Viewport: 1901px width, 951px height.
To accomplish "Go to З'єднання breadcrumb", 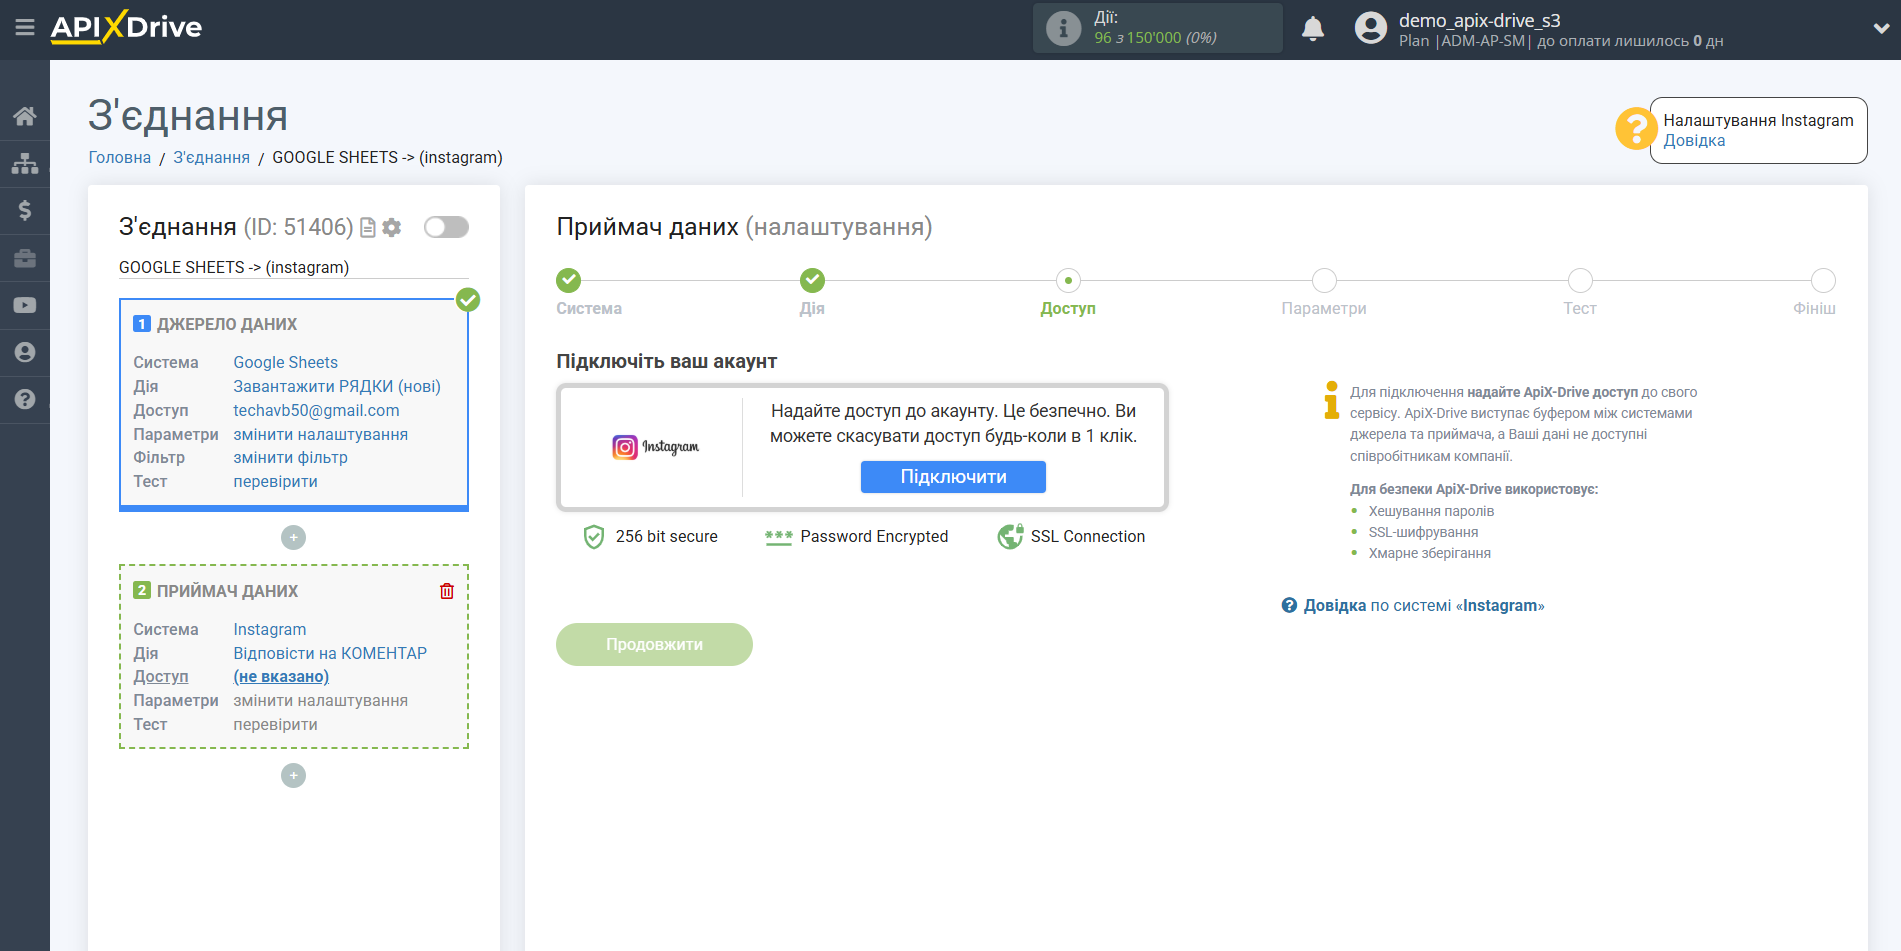I will (x=212, y=157).
